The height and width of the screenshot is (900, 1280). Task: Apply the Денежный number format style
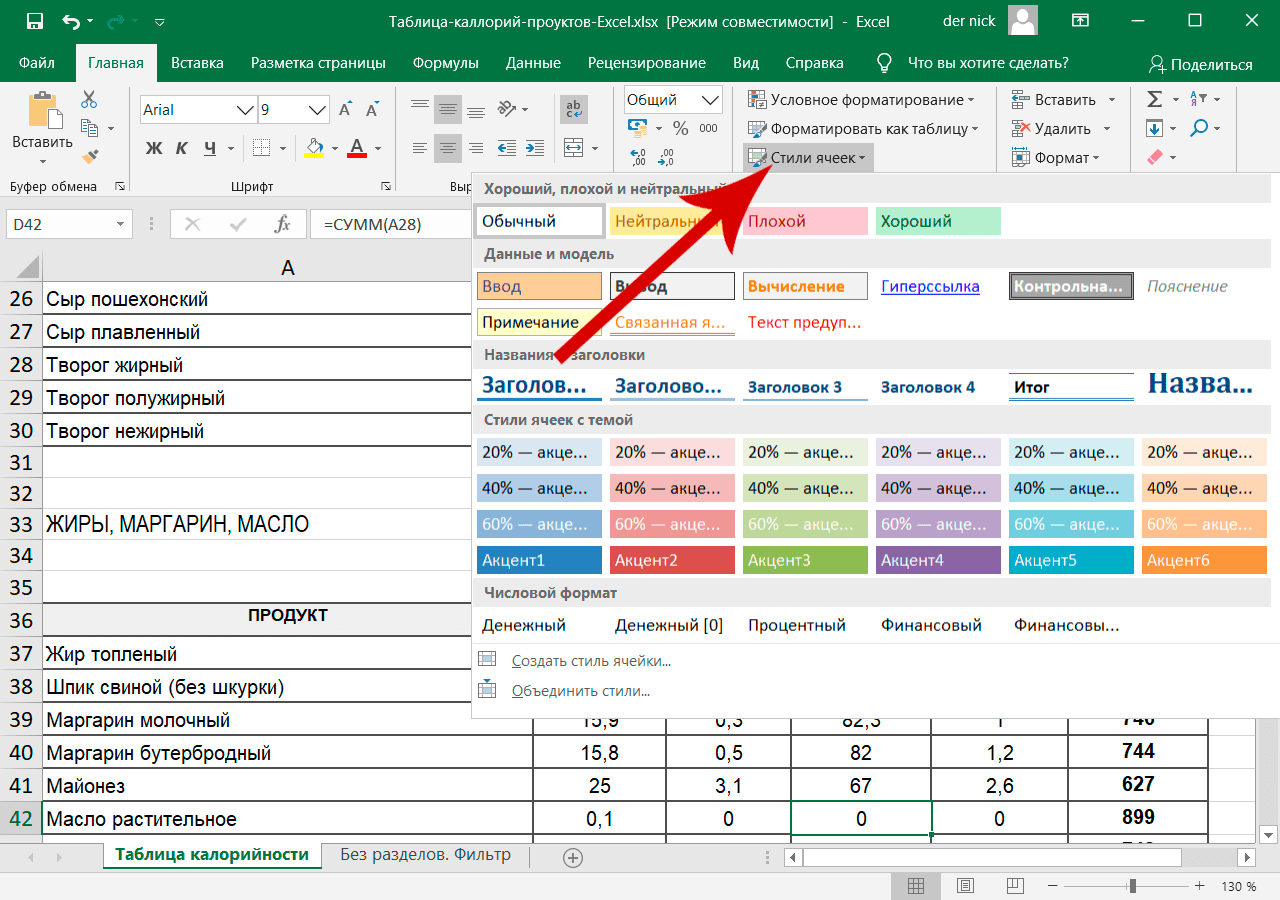(524, 625)
